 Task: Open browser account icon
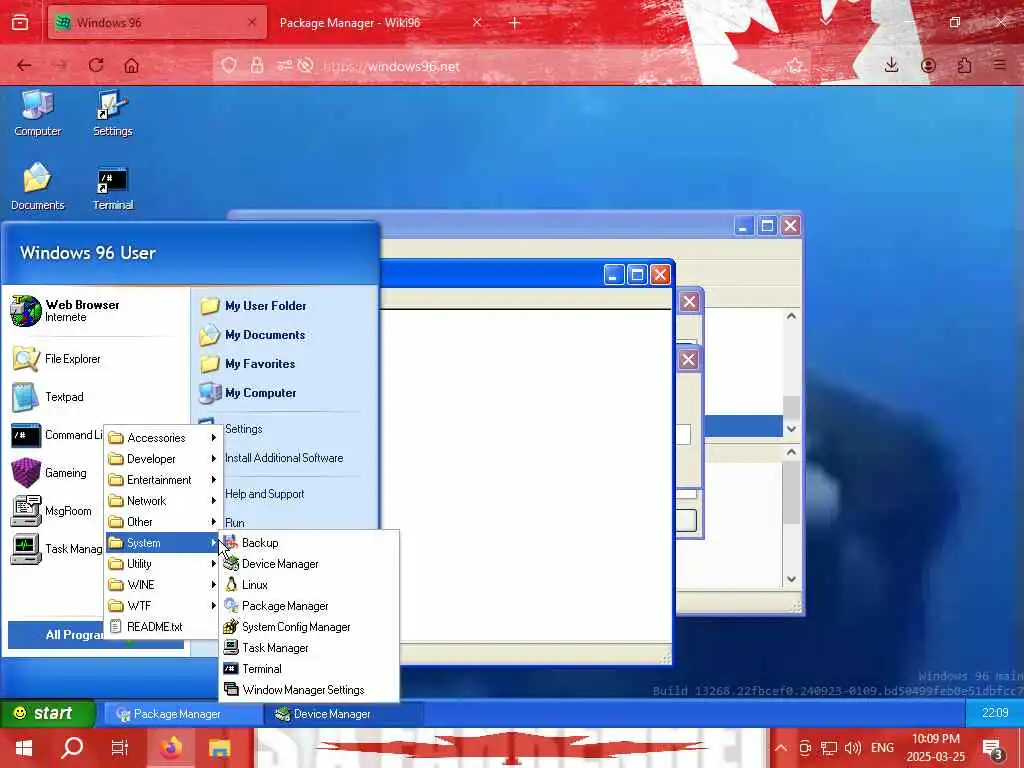coord(928,65)
